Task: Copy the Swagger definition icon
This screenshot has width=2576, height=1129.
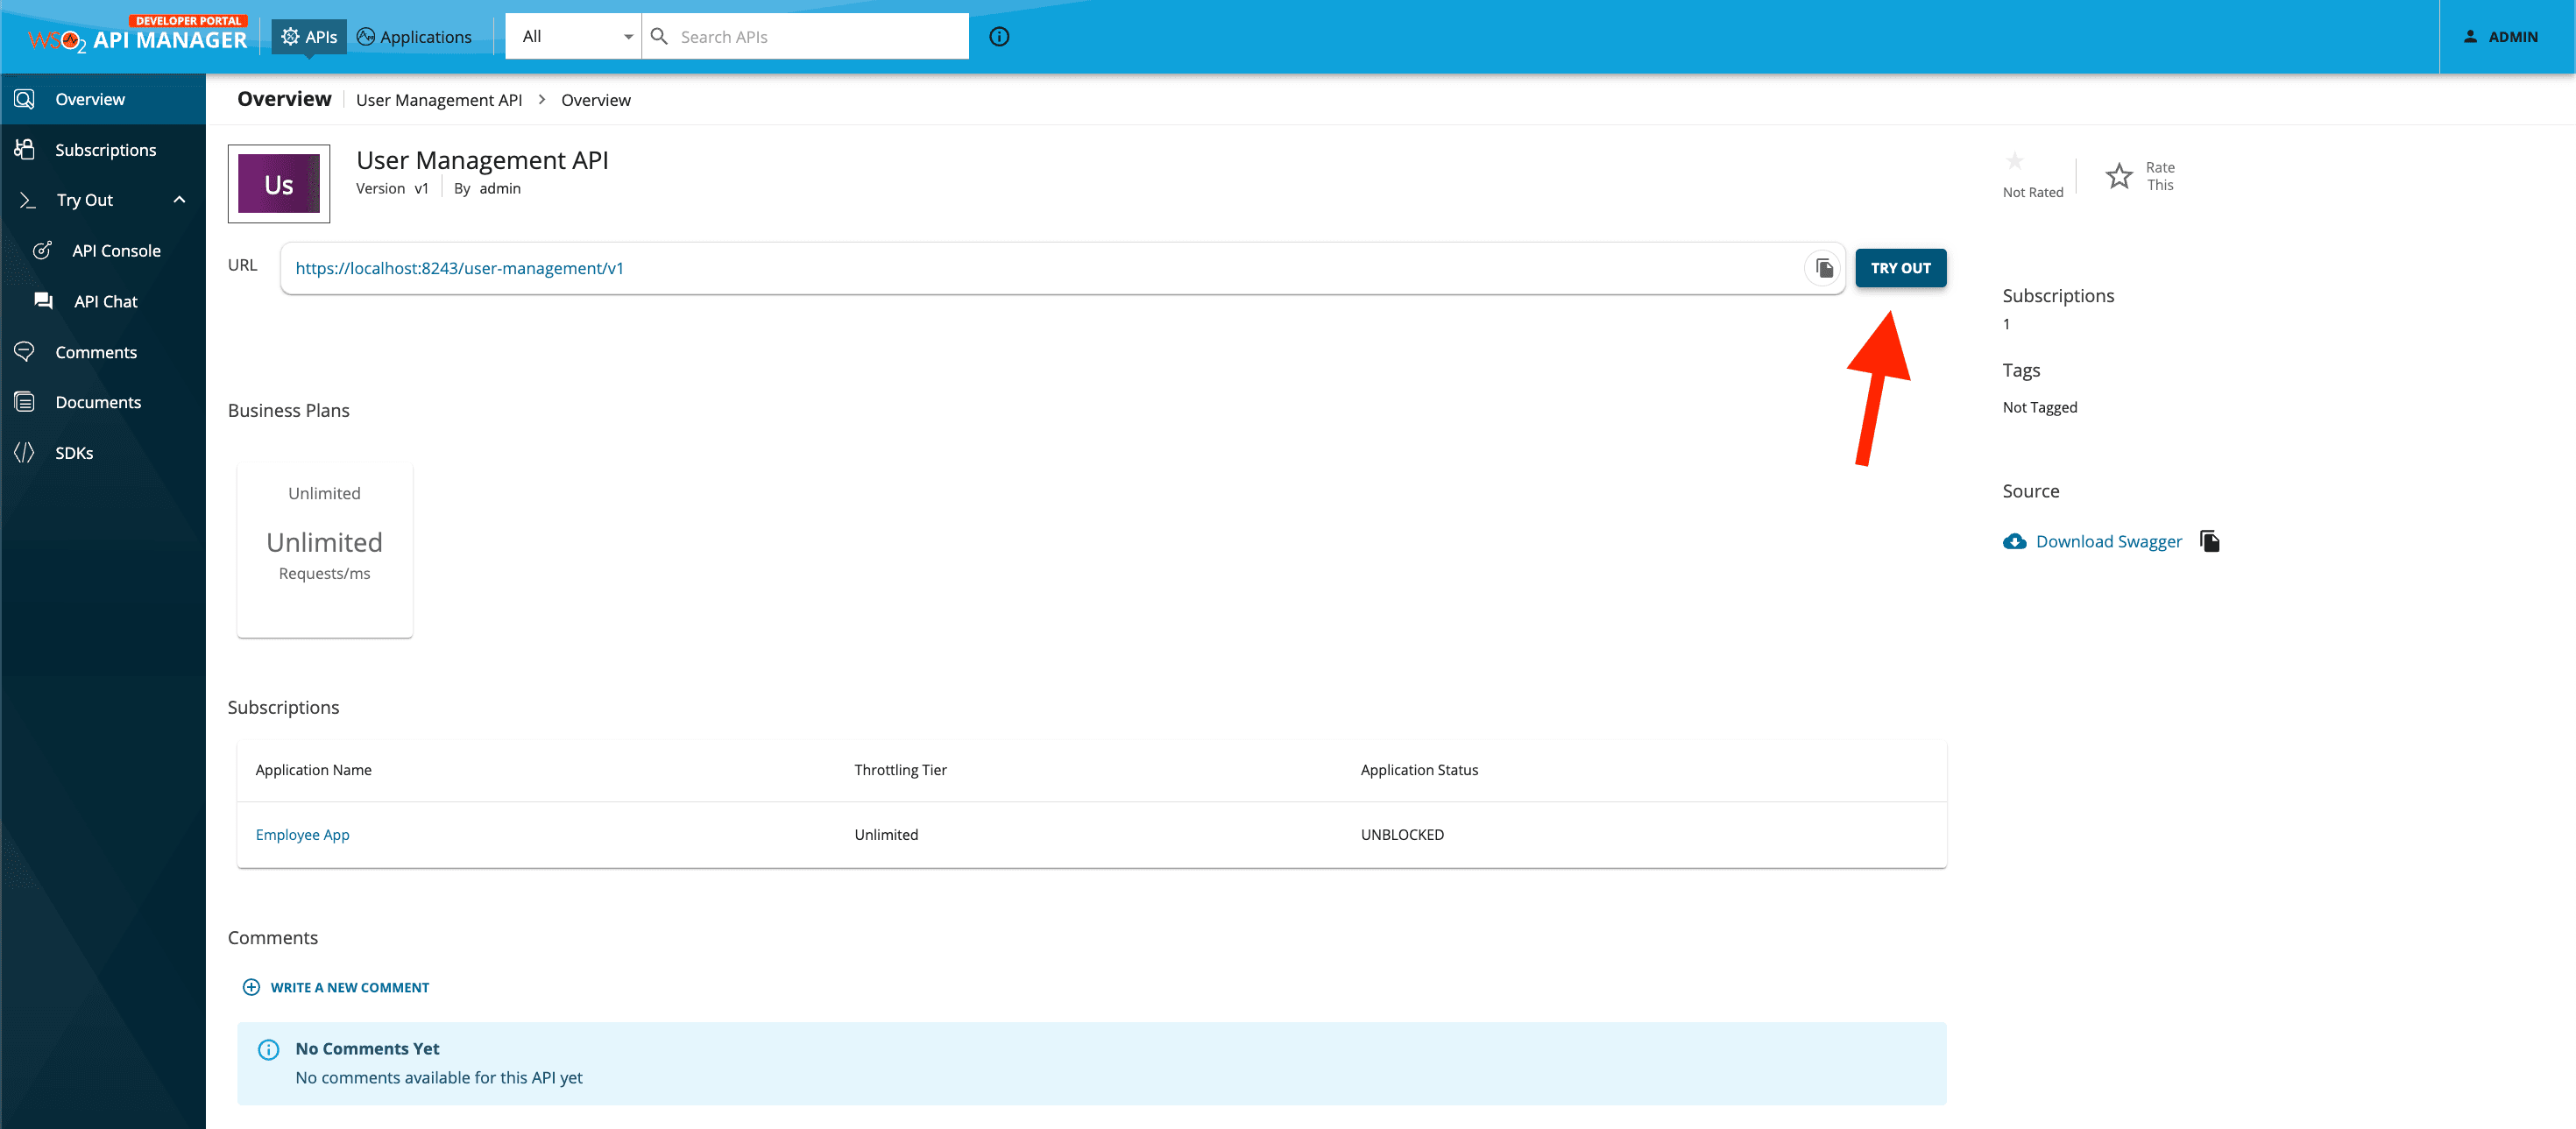Action: [2210, 540]
